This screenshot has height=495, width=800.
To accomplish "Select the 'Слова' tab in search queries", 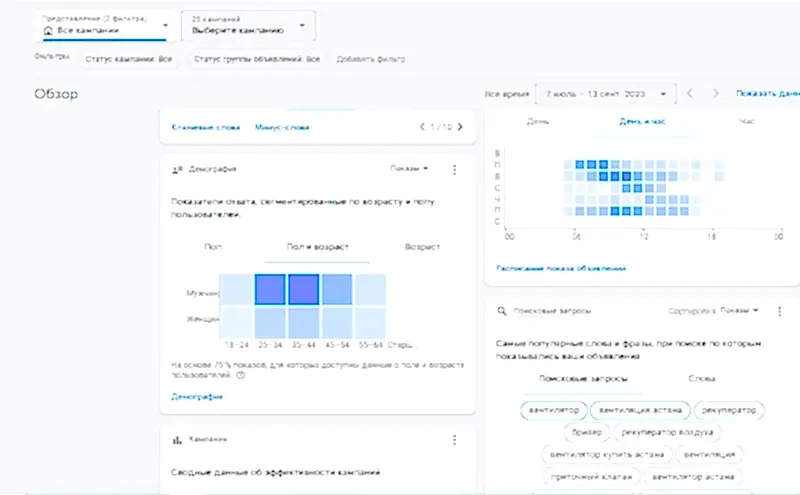I will coord(702,379).
